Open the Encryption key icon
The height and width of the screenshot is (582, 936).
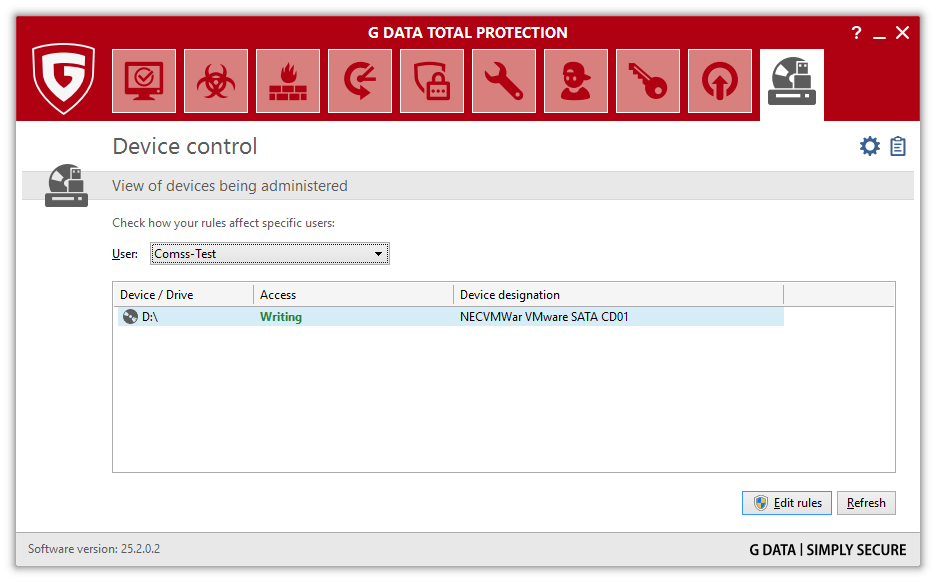(648, 81)
